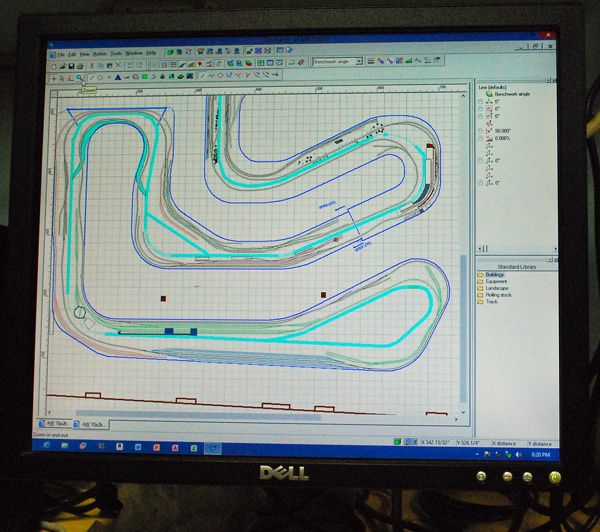
Task: Open the File menu
Action: click(61, 54)
